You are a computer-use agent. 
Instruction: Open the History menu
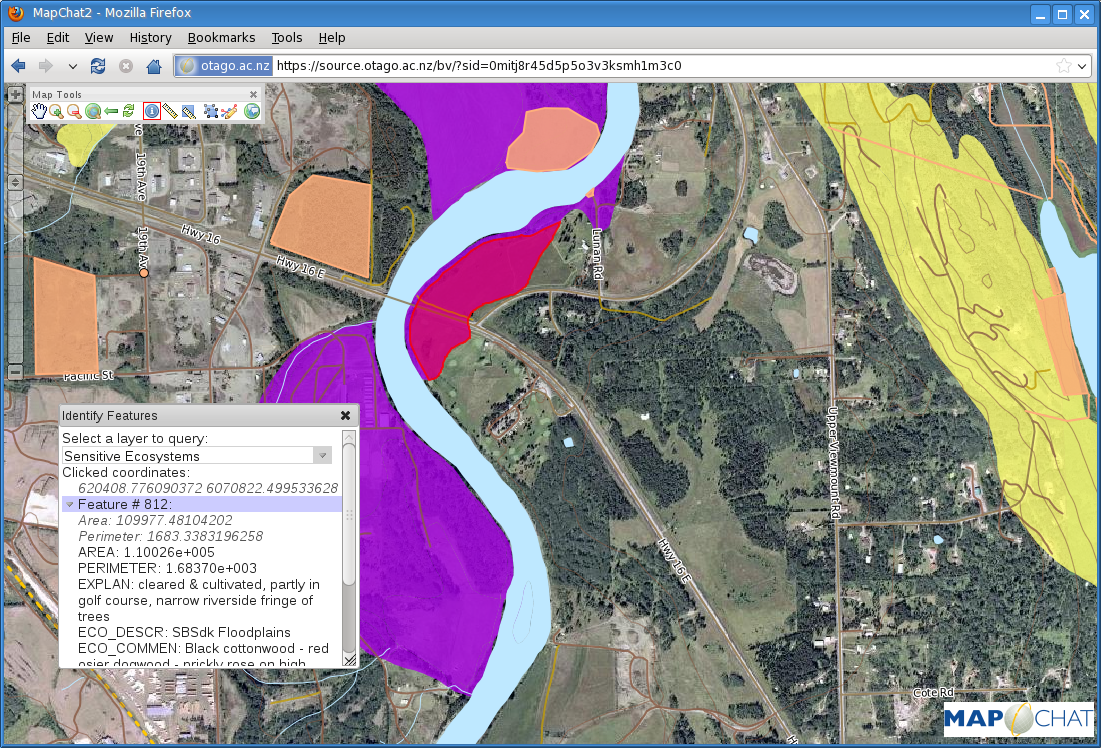point(150,37)
